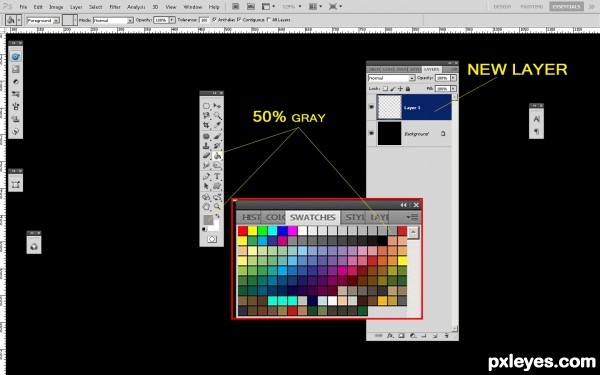Screen dimensions: 600x375
Task: Select the Eyedropper tool
Action: (217, 125)
